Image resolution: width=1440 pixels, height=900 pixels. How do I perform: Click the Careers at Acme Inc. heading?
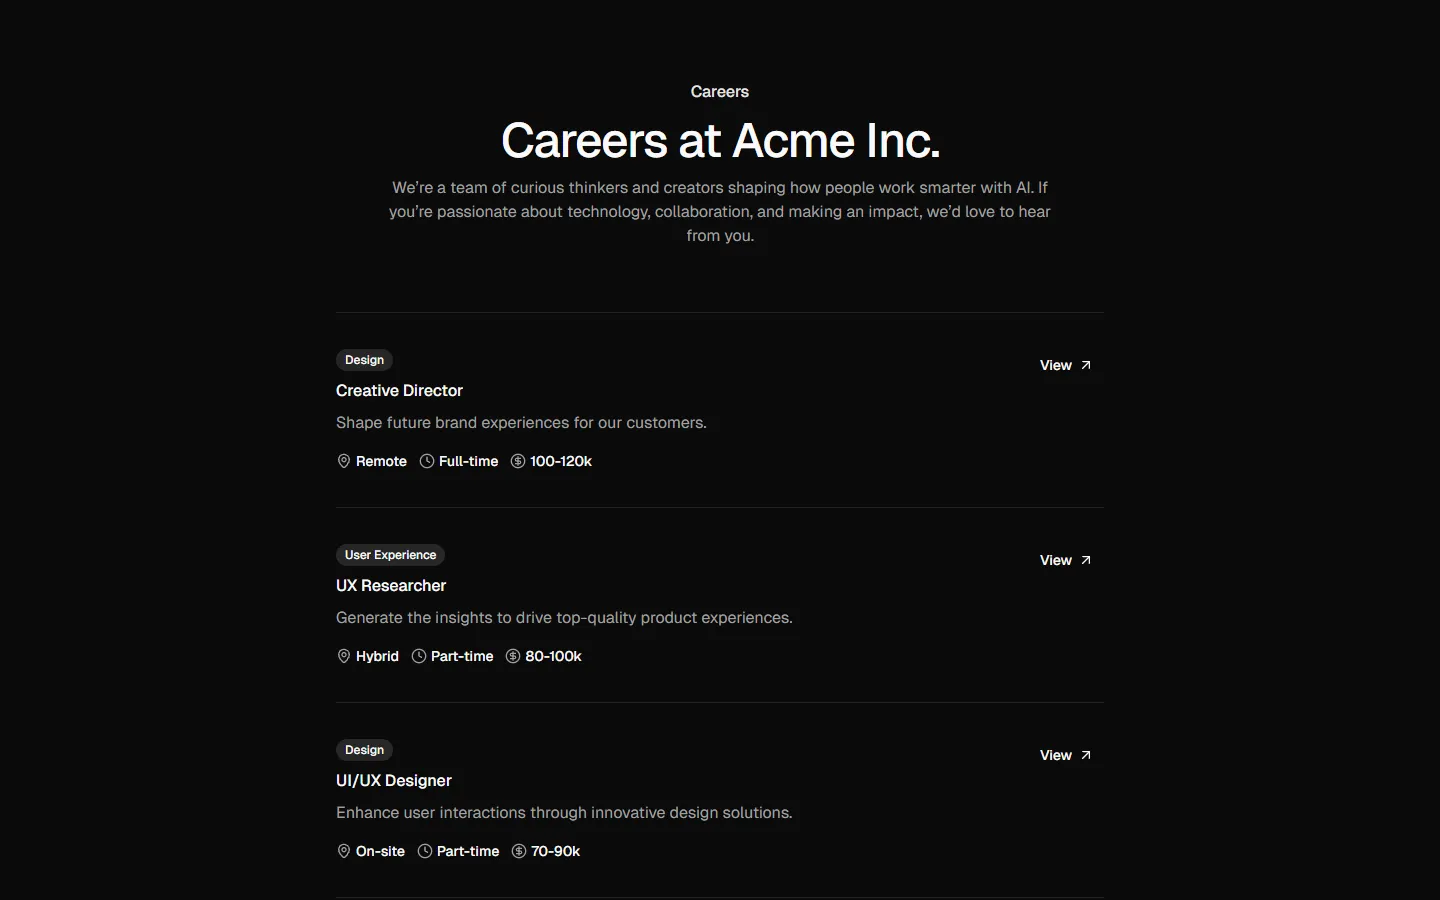point(719,141)
